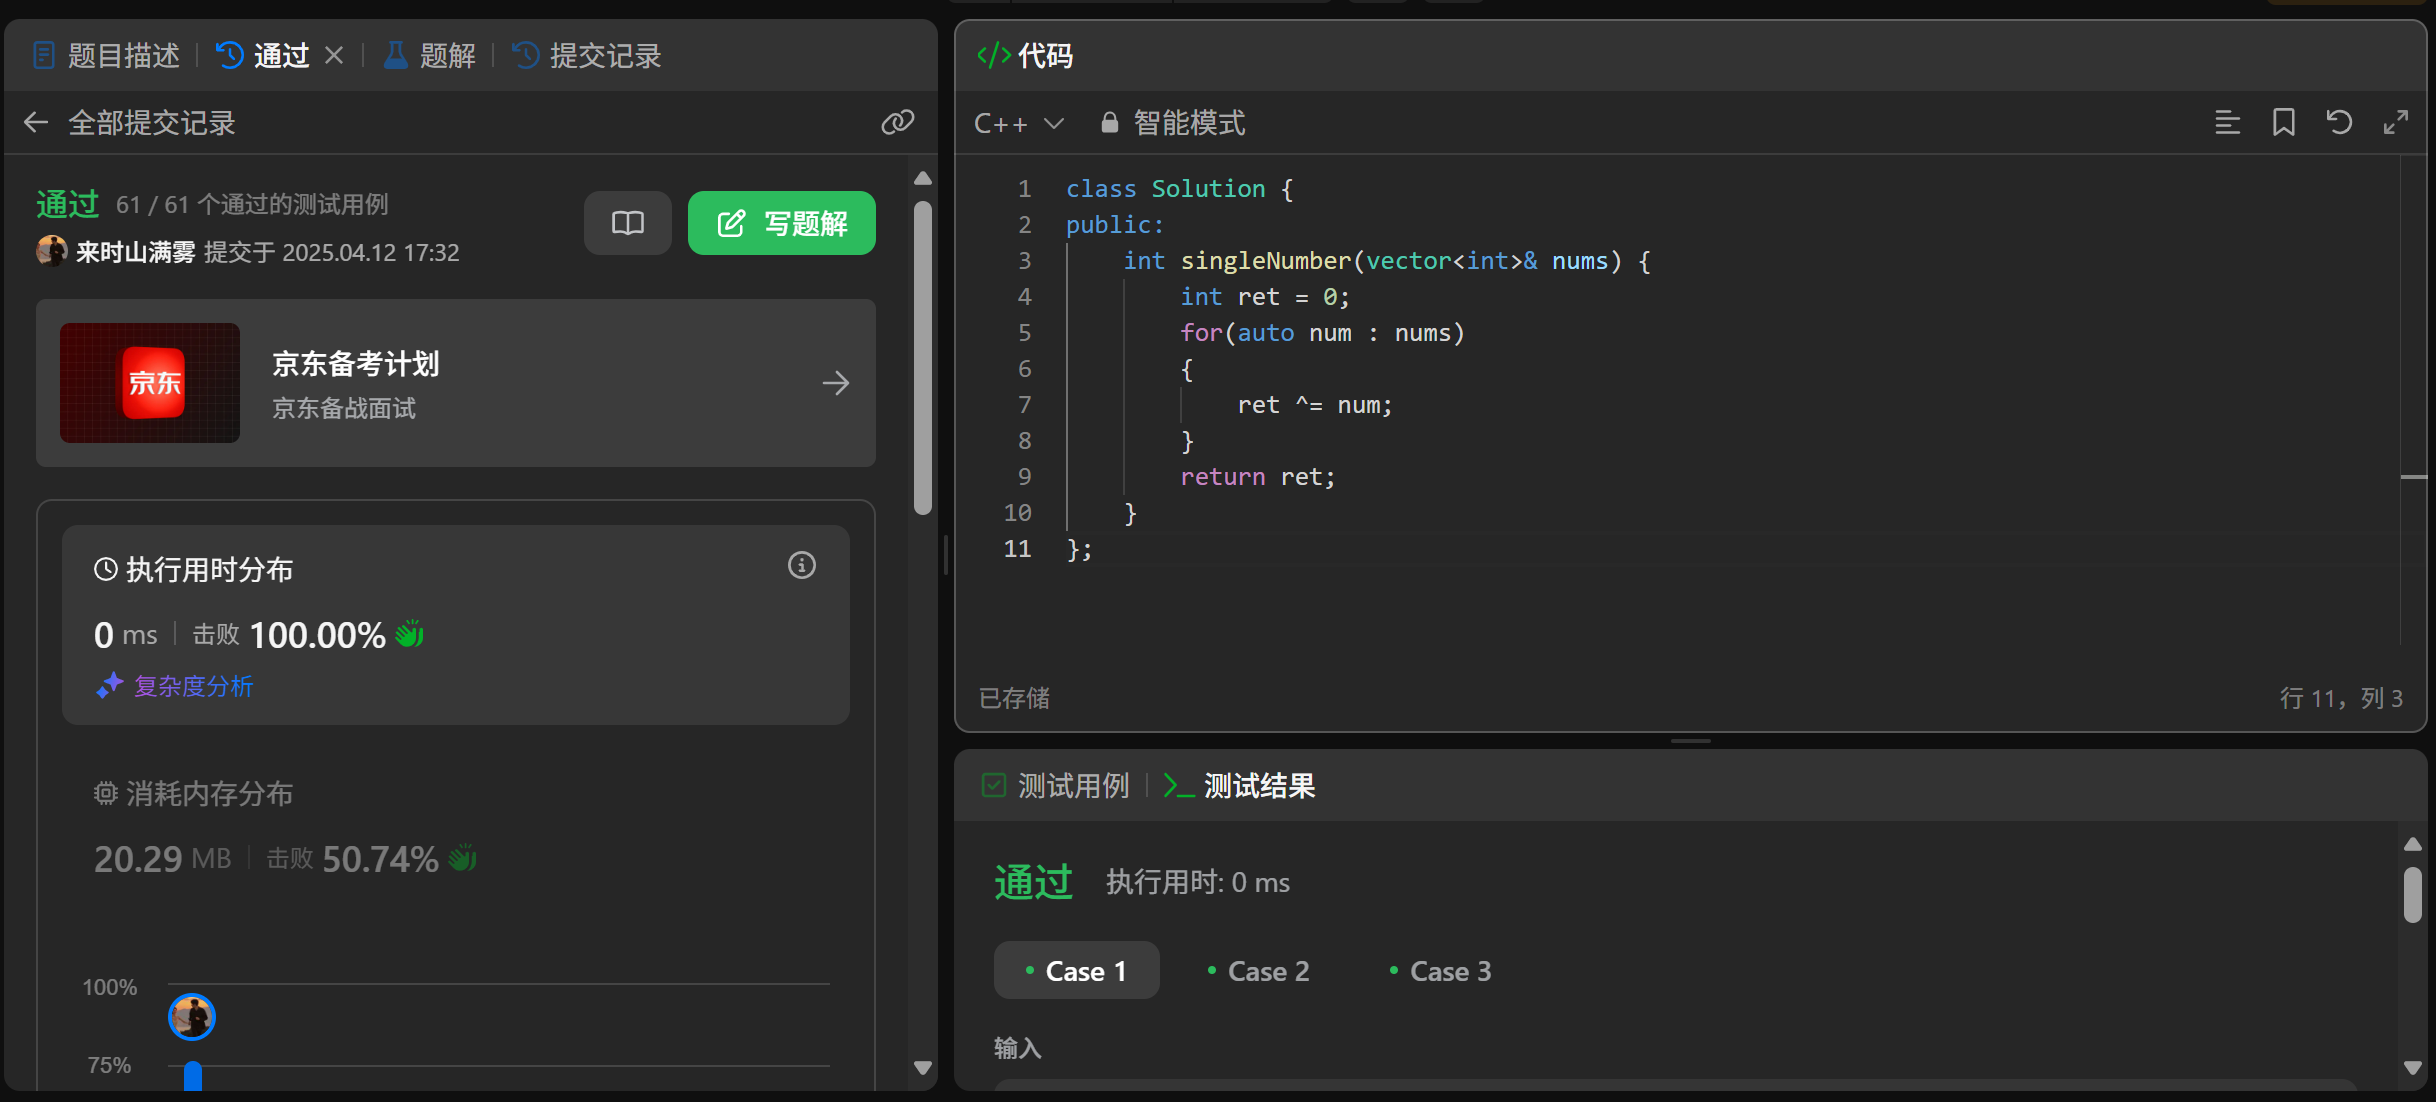Click the open-book notes button
The image size is (2436, 1102).
(627, 222)
